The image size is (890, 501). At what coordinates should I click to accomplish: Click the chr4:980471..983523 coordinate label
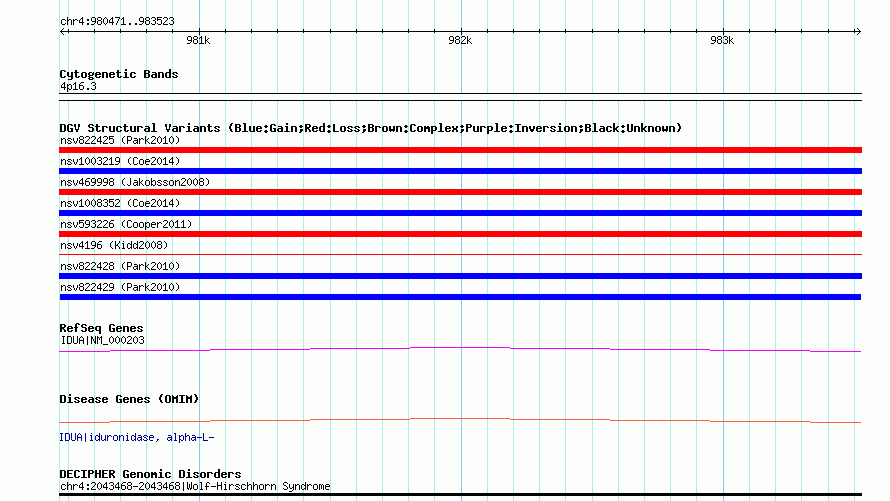click(117, 22)
